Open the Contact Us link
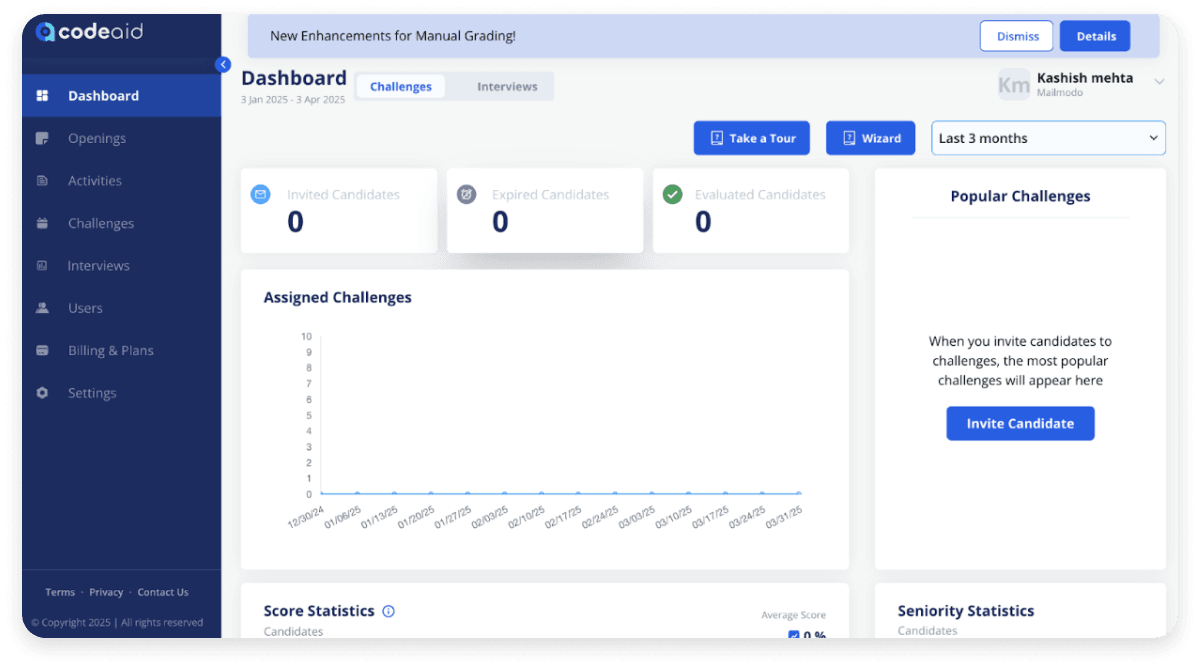The image size is (1200, 668). coord(163,592)
